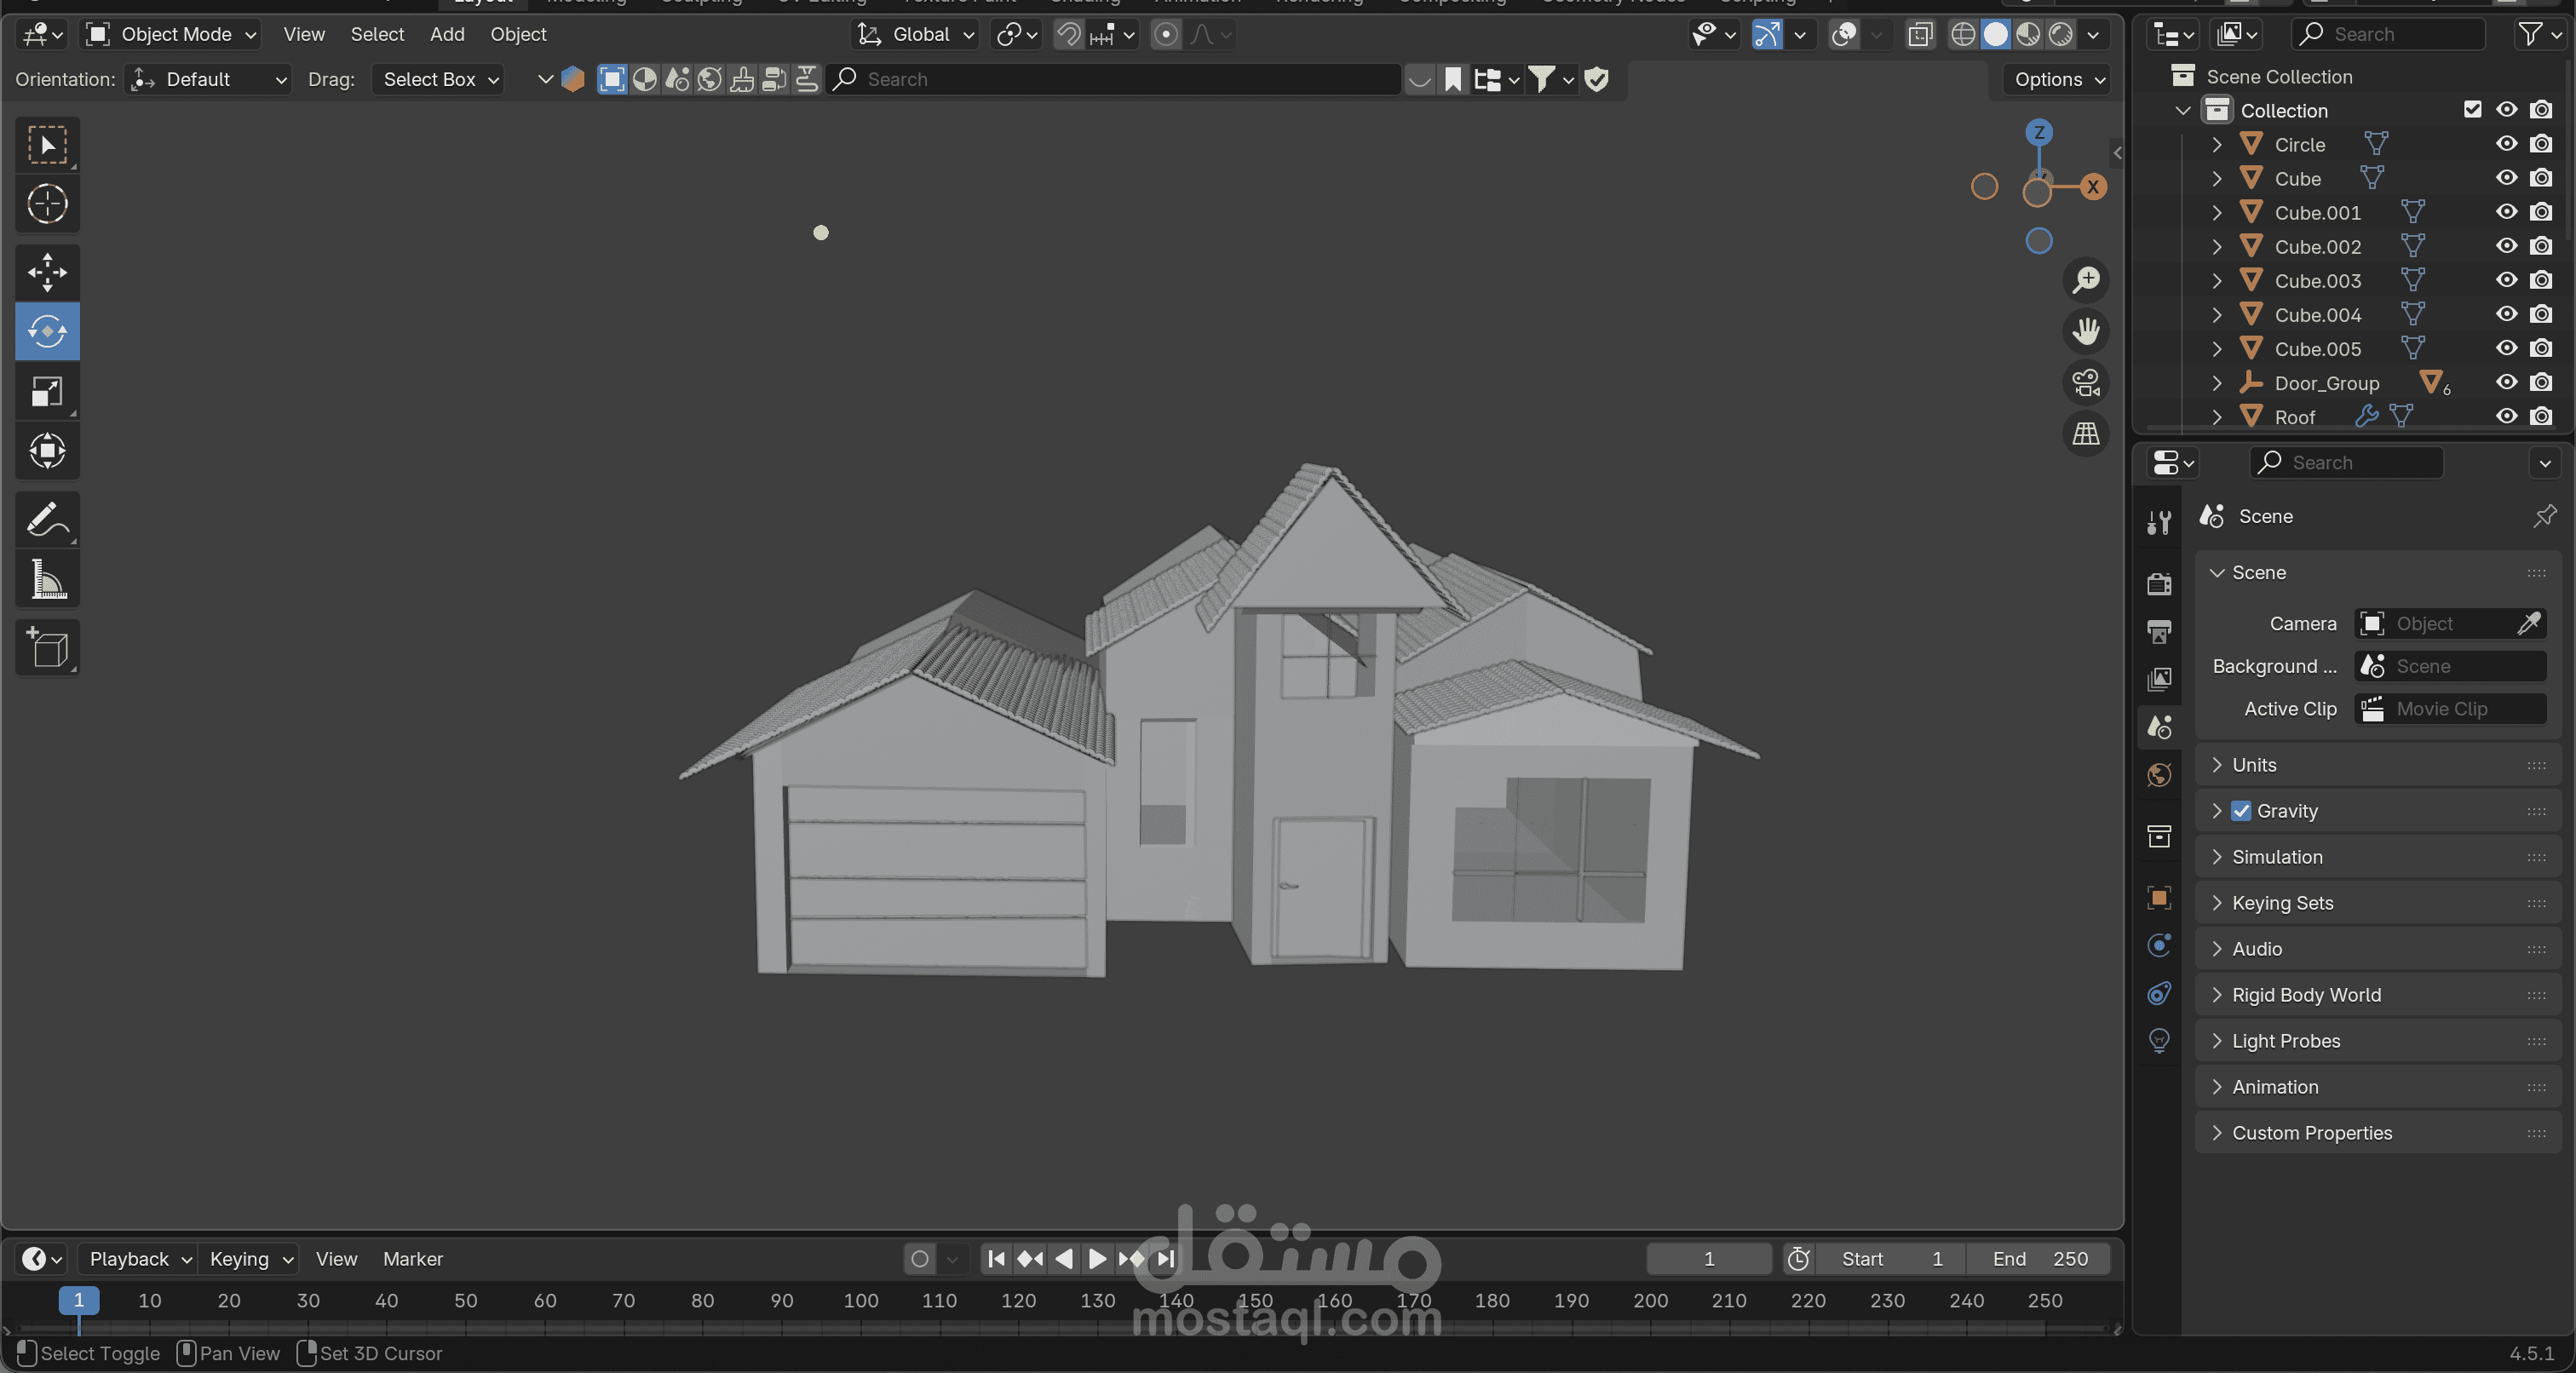2576x1373 pixels.
Task: Open the View Layer properties tab
Action: [x=2159, y=679]
